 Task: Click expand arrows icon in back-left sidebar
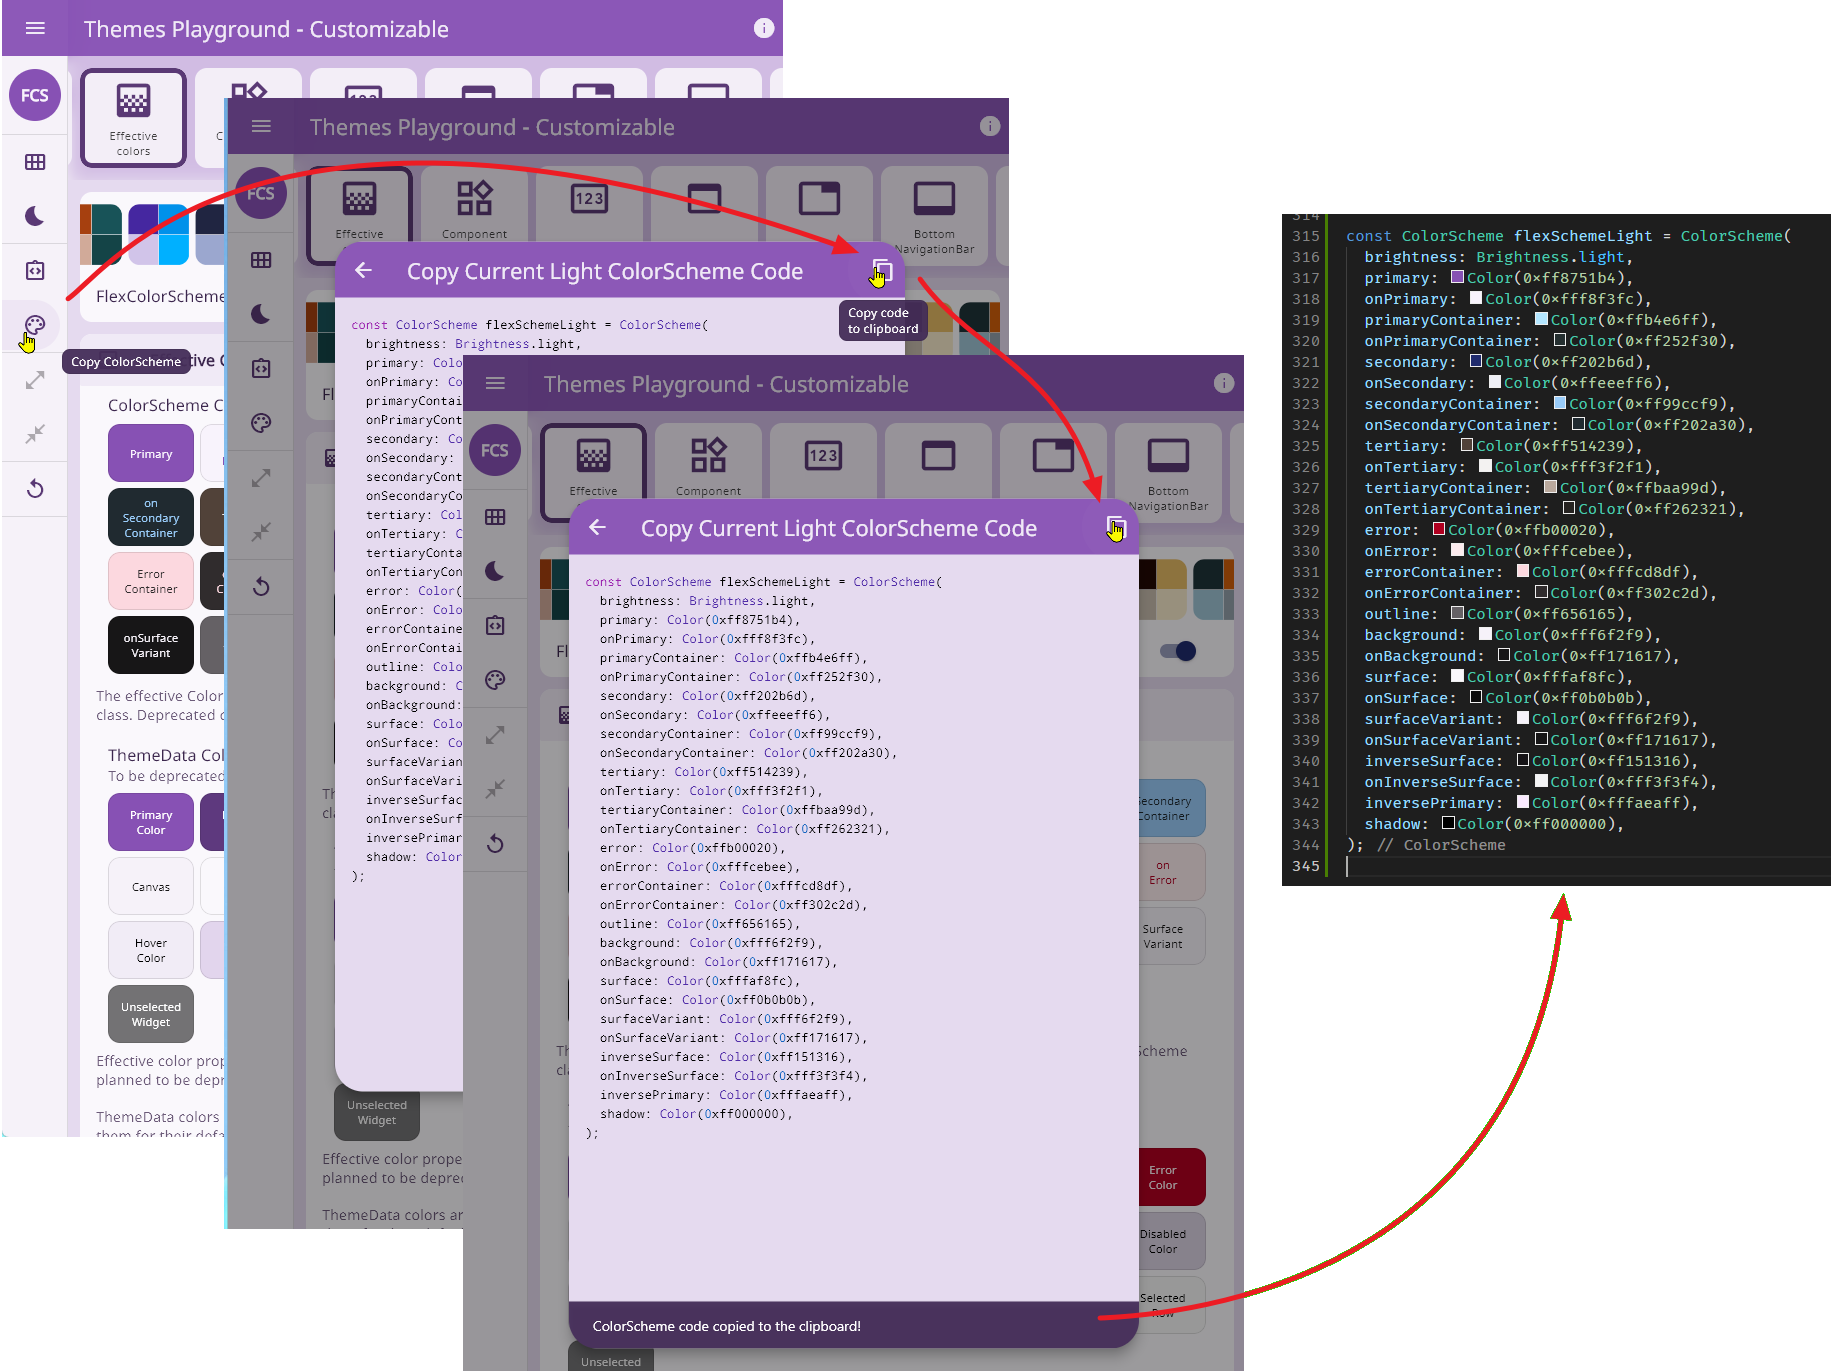pyautogui.click(x=35, y=380)
